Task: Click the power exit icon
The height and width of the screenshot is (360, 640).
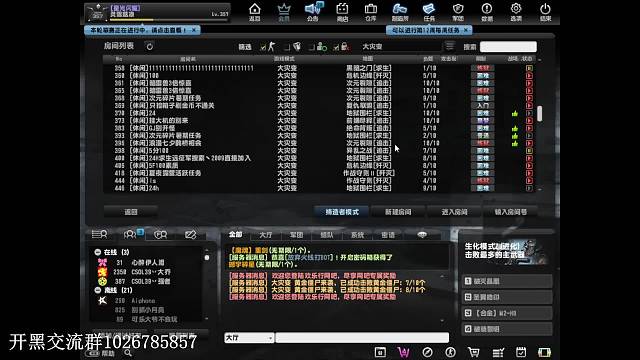Action: [x=545, y=11]
